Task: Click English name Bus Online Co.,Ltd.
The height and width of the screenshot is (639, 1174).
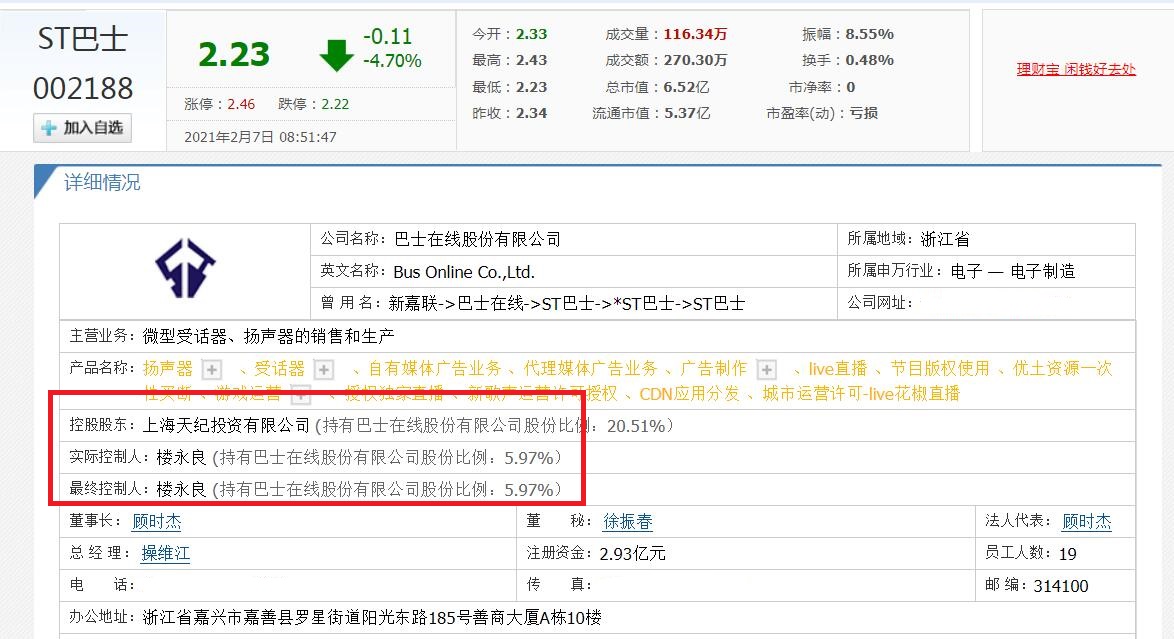Action: [464, 272]
